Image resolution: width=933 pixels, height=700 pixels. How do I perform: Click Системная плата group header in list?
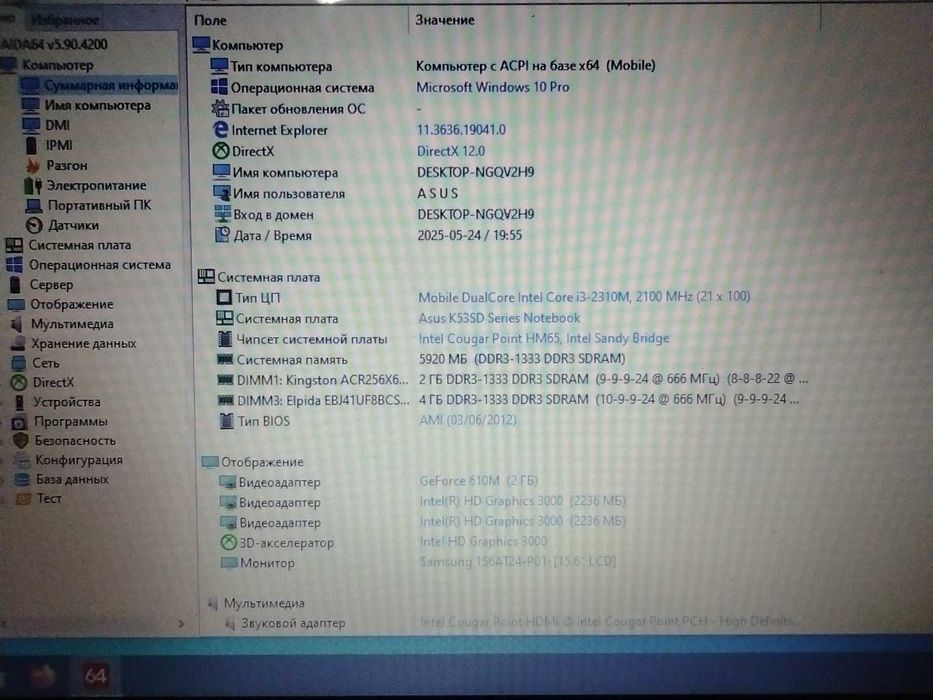[259, 277]
